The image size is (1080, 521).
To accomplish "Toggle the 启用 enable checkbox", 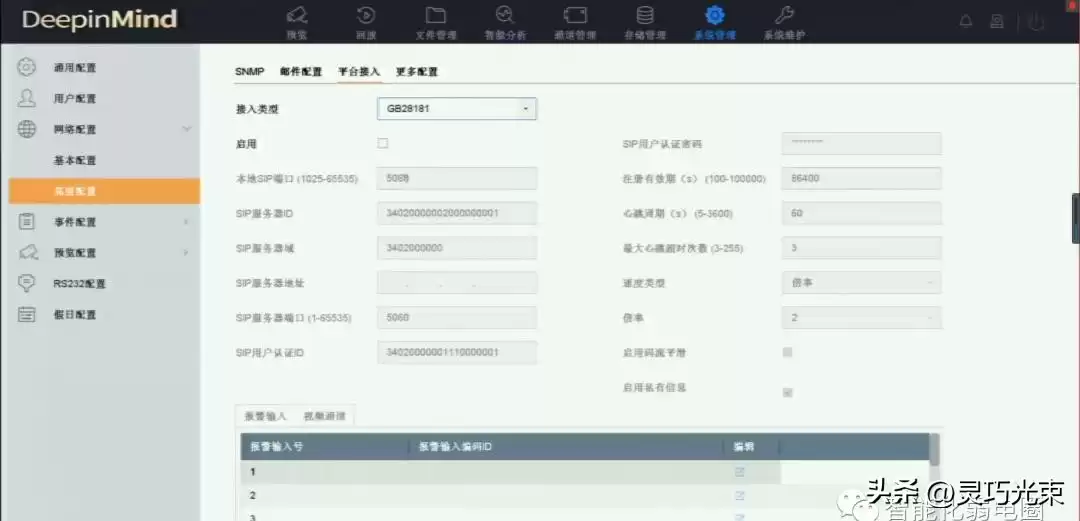I will coord(383,143).
